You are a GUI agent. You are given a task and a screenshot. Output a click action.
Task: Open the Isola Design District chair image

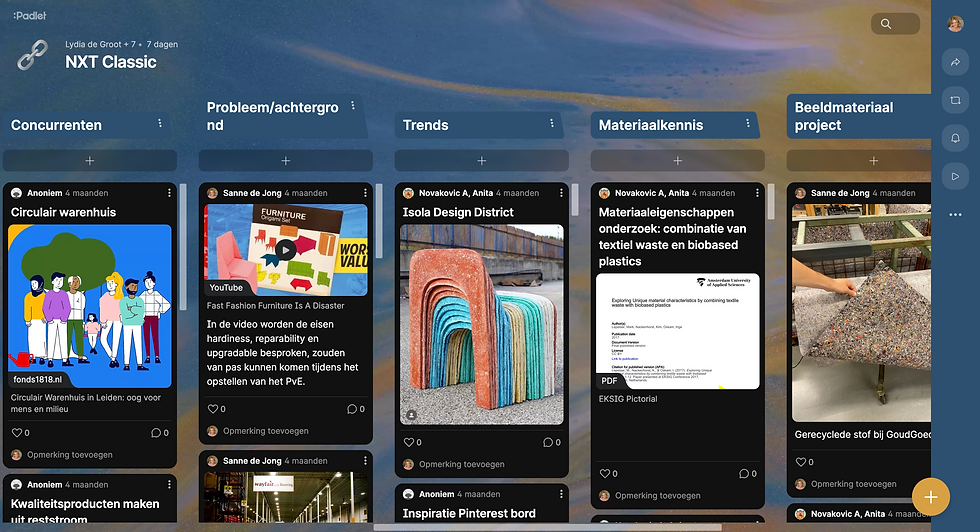[482, 324]
